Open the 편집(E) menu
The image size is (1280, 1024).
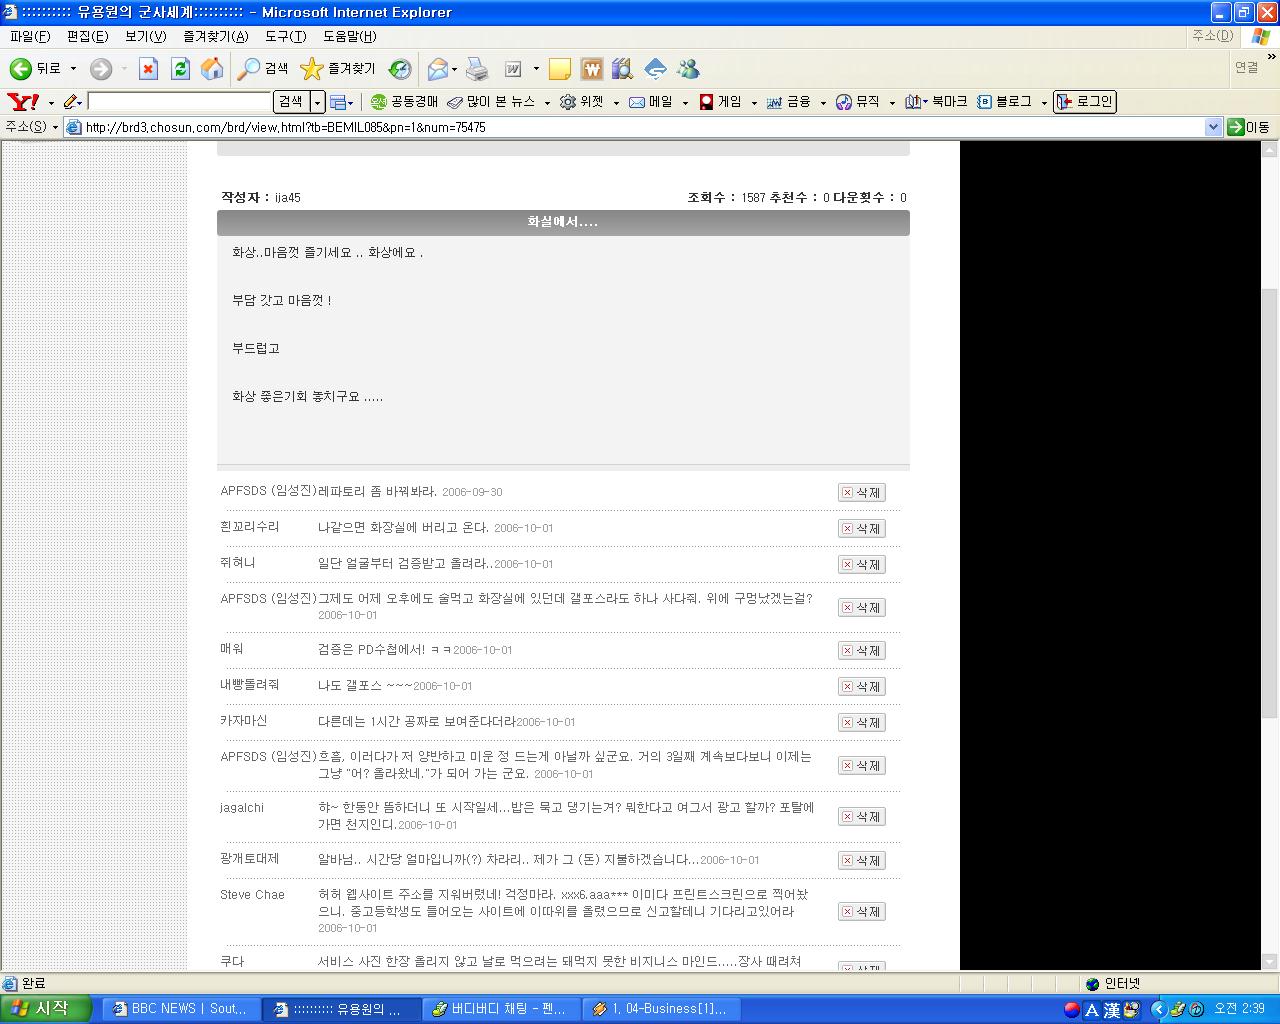point(87,36)
